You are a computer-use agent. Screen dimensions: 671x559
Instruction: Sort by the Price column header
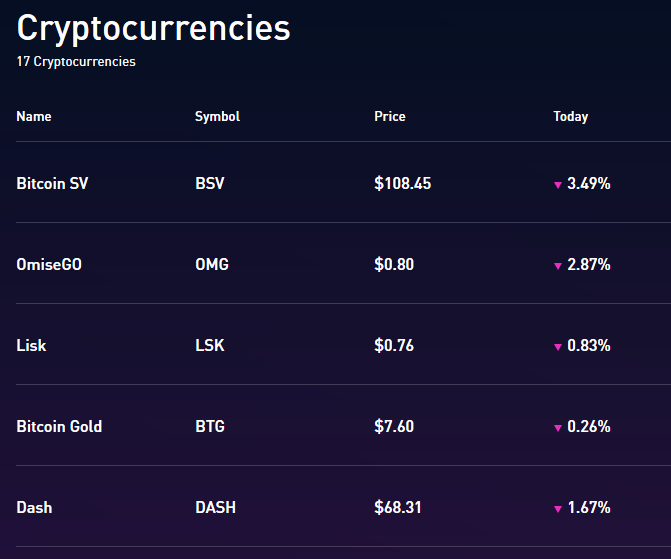click(x=390, y=116)
